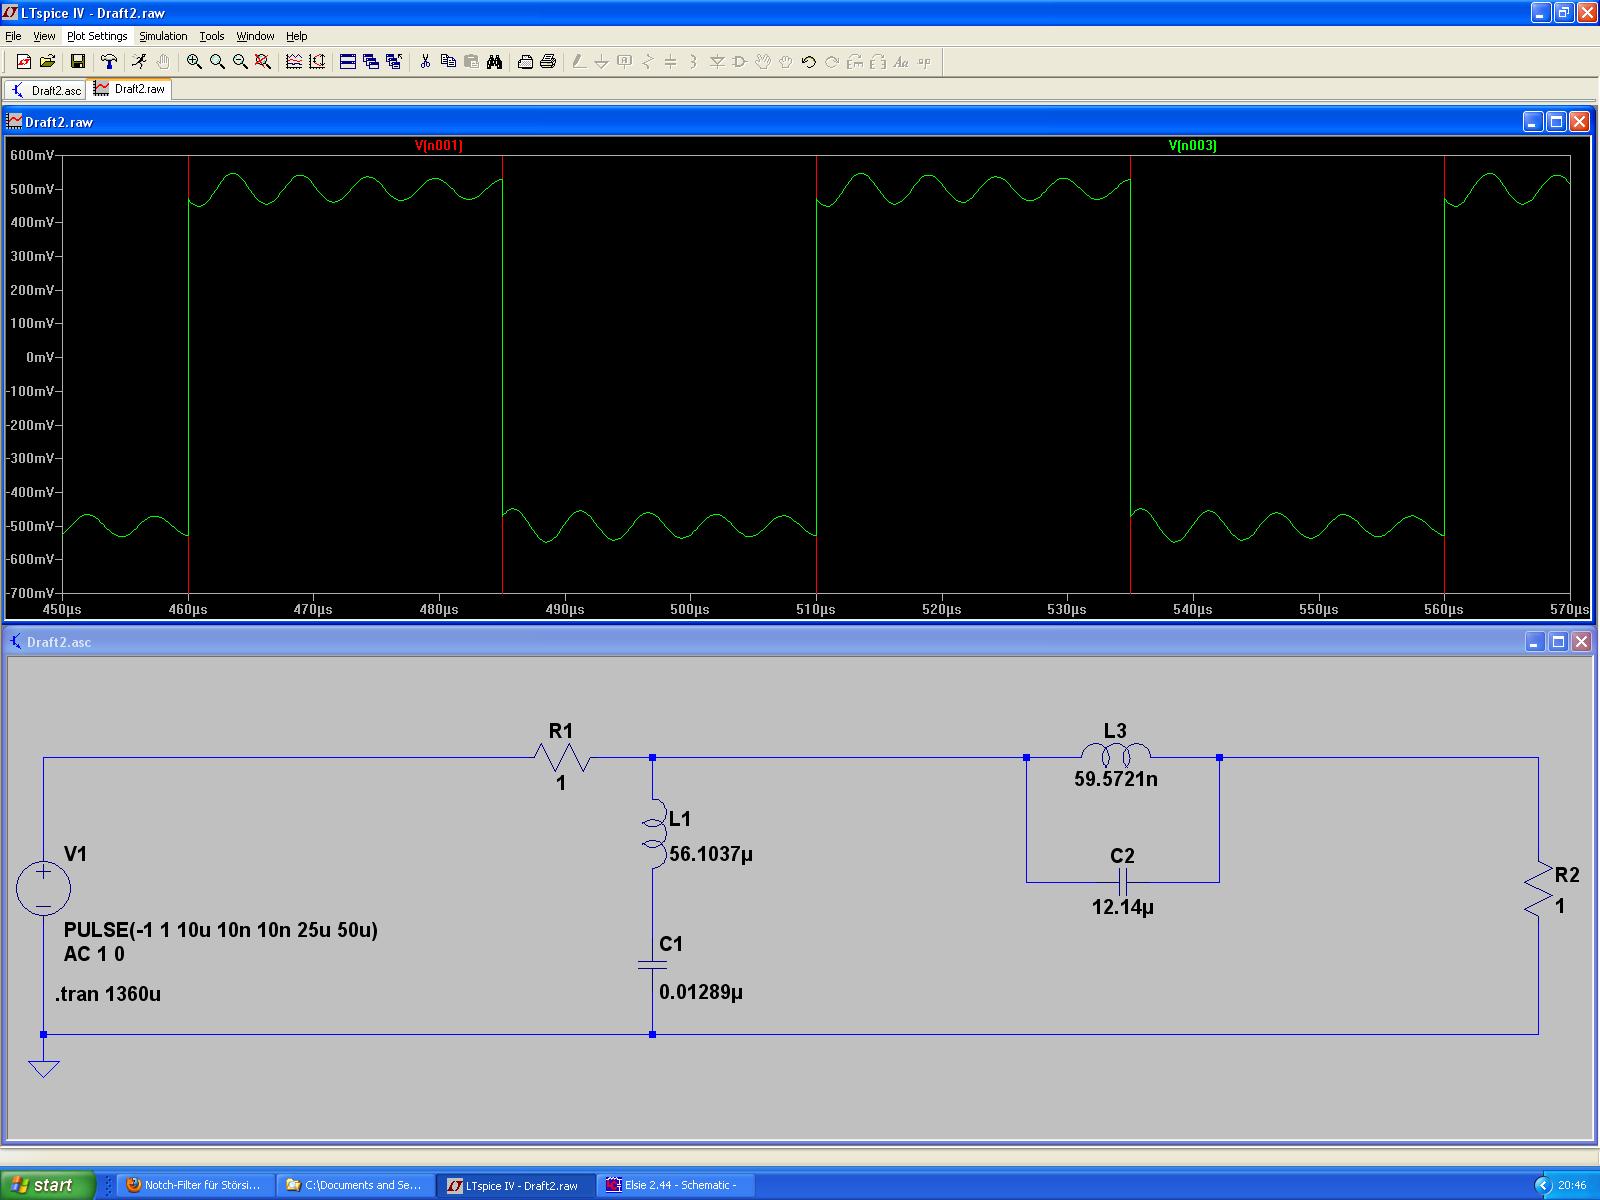The width and height of the screenshot is (1600, 1200).
Task: Open the View menu
Action: point(44,36)
